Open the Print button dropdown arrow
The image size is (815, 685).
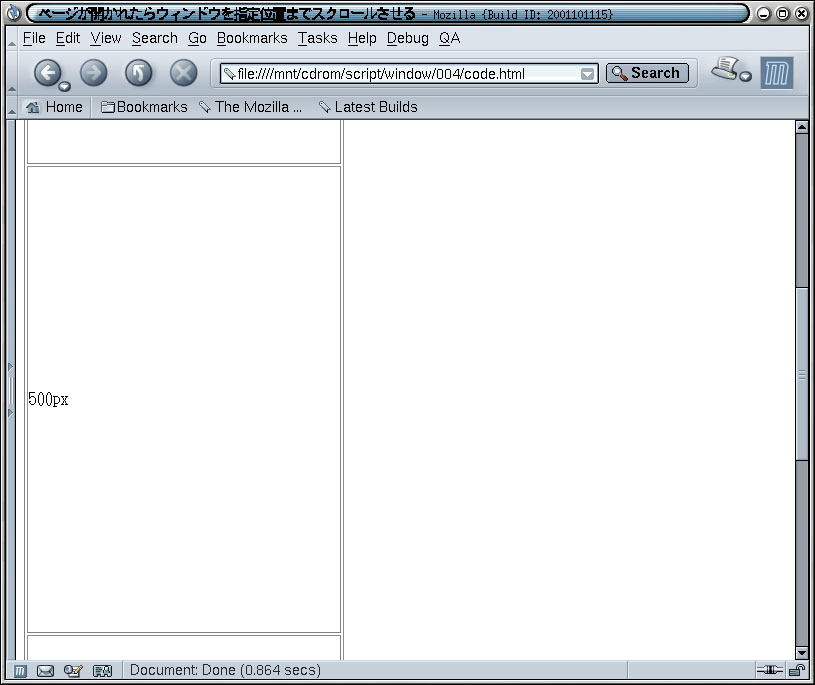tap(746, 76)
